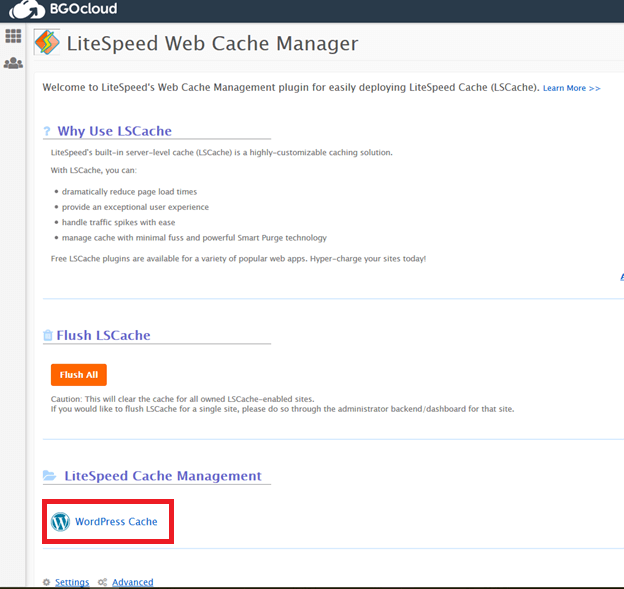Click the LiteSpeed logo icon beside title
Screen dimensions: 624x589
click(x=47, y=42)
